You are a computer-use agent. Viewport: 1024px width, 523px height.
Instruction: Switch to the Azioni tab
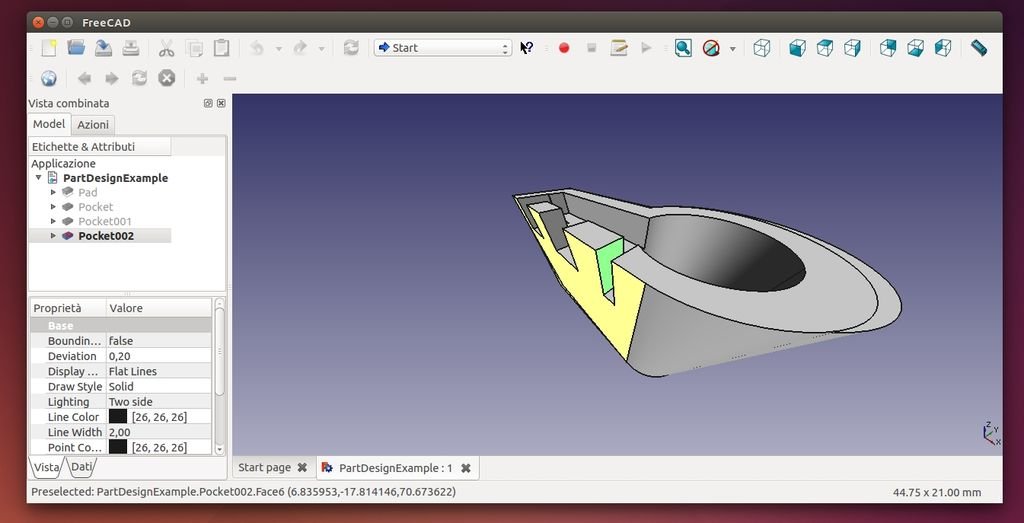pos(93,125)
